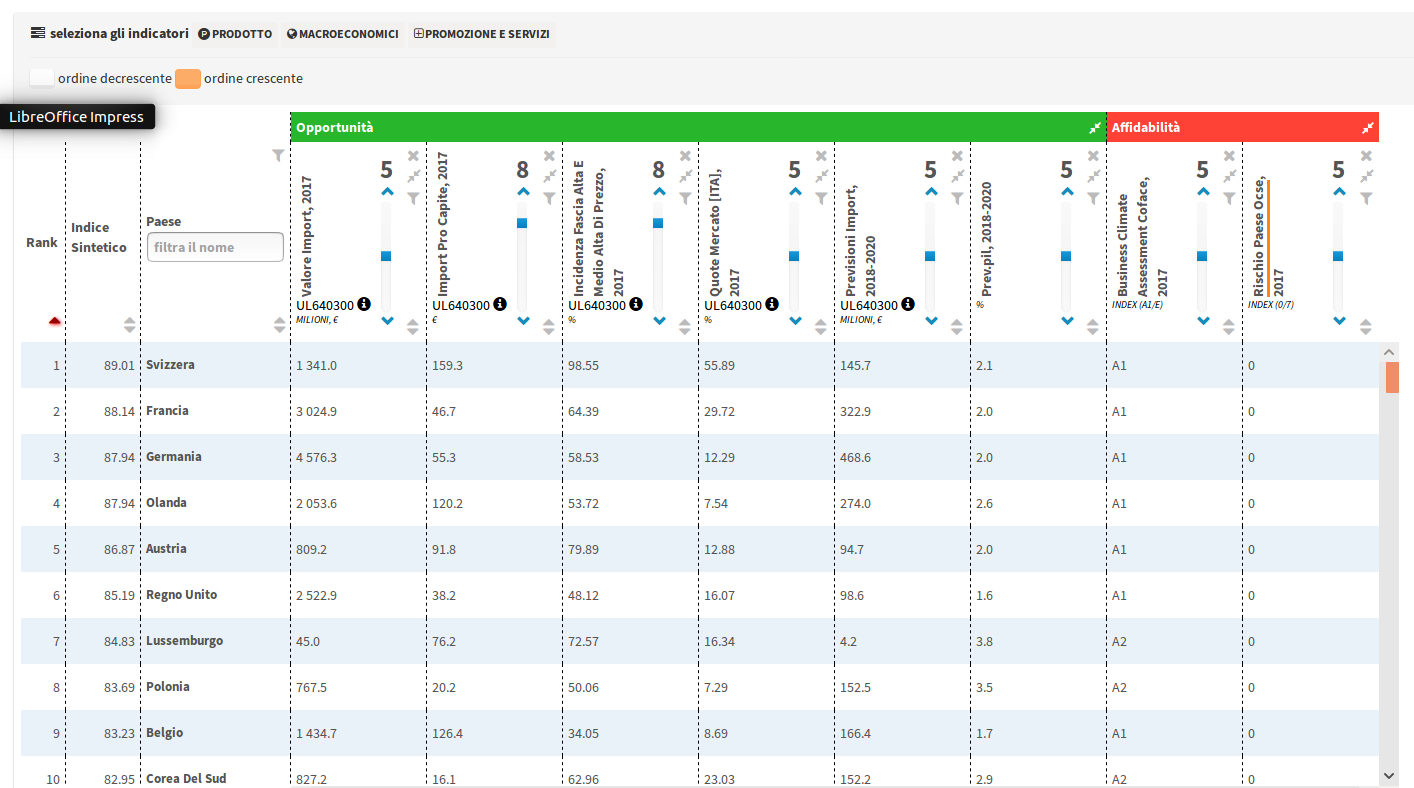Click the orange ordine crescente swatch
This screenshot has width=1414, height=788.
tap(188, 78)
